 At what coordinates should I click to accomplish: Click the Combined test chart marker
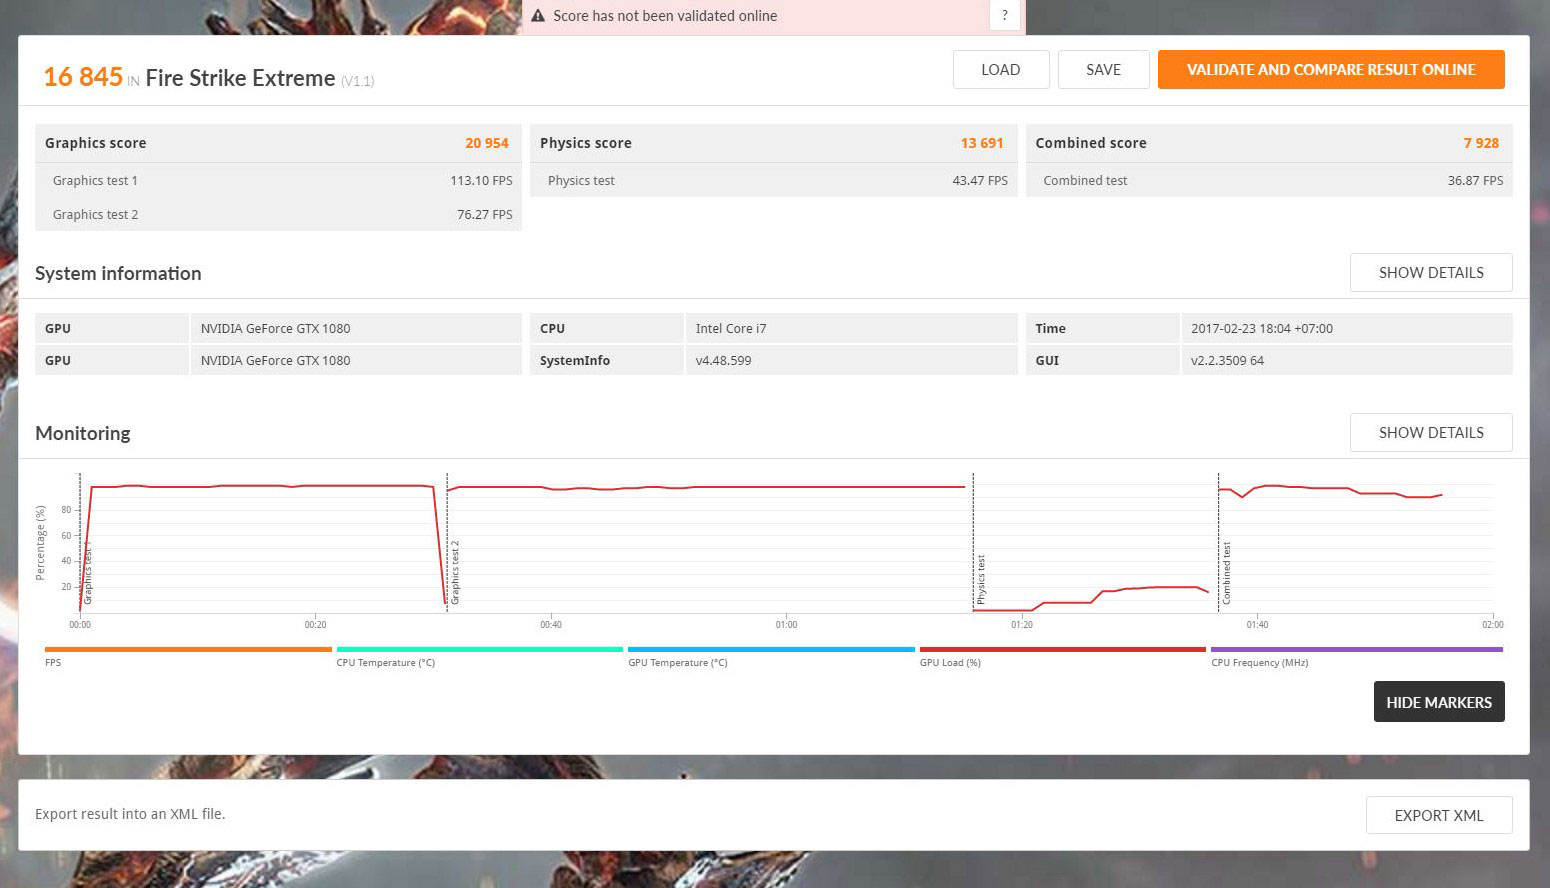coord(1226,573)
